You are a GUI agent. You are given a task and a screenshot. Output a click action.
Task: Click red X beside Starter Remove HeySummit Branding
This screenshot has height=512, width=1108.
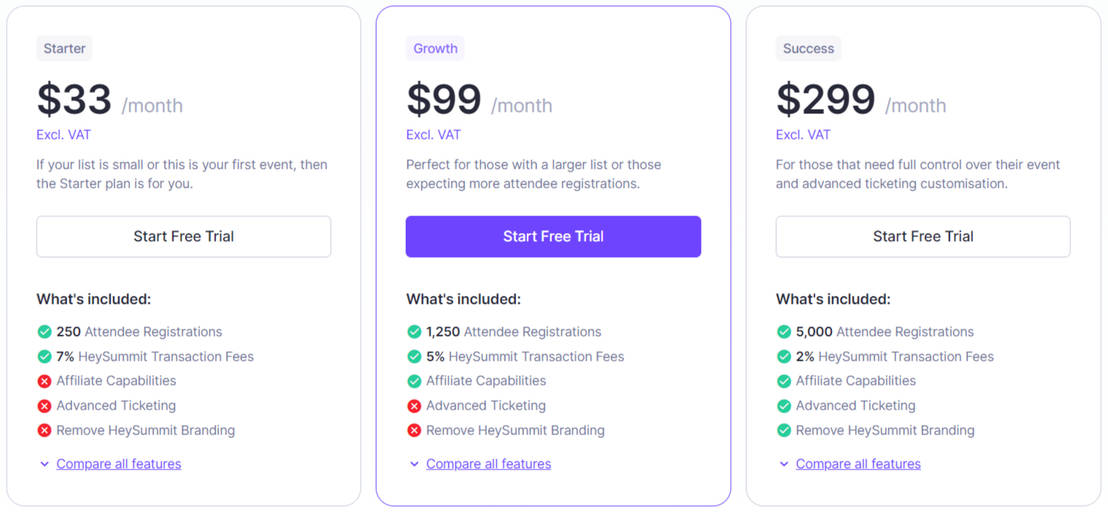click(x=44, y=431)
